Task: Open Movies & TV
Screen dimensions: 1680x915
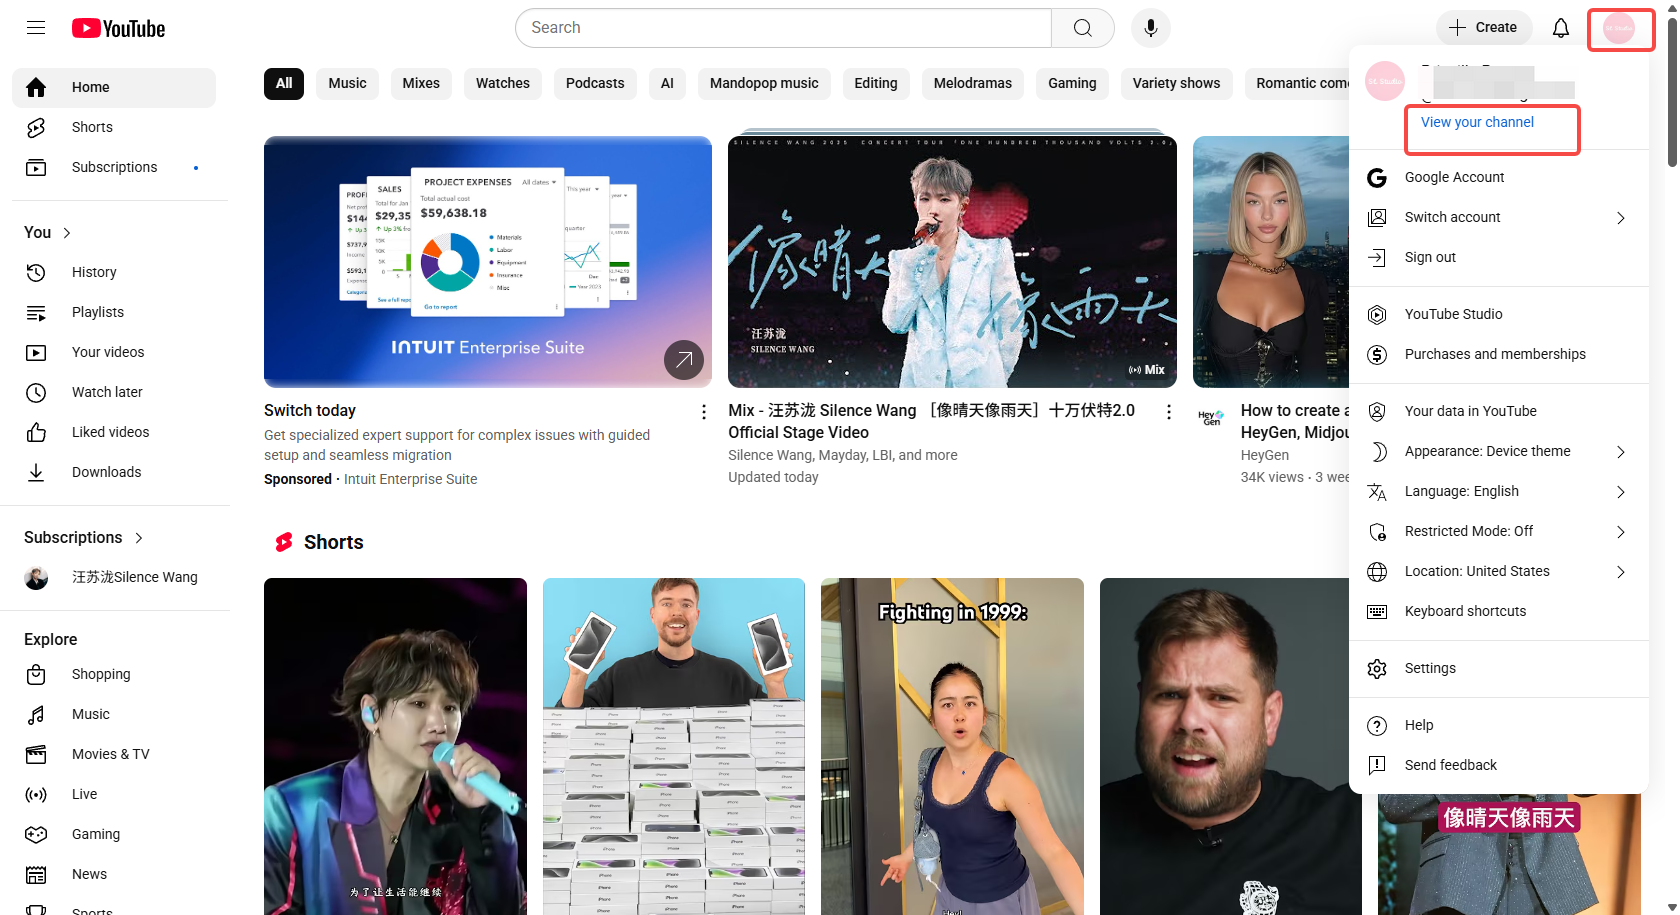Action: pos(114,754)
